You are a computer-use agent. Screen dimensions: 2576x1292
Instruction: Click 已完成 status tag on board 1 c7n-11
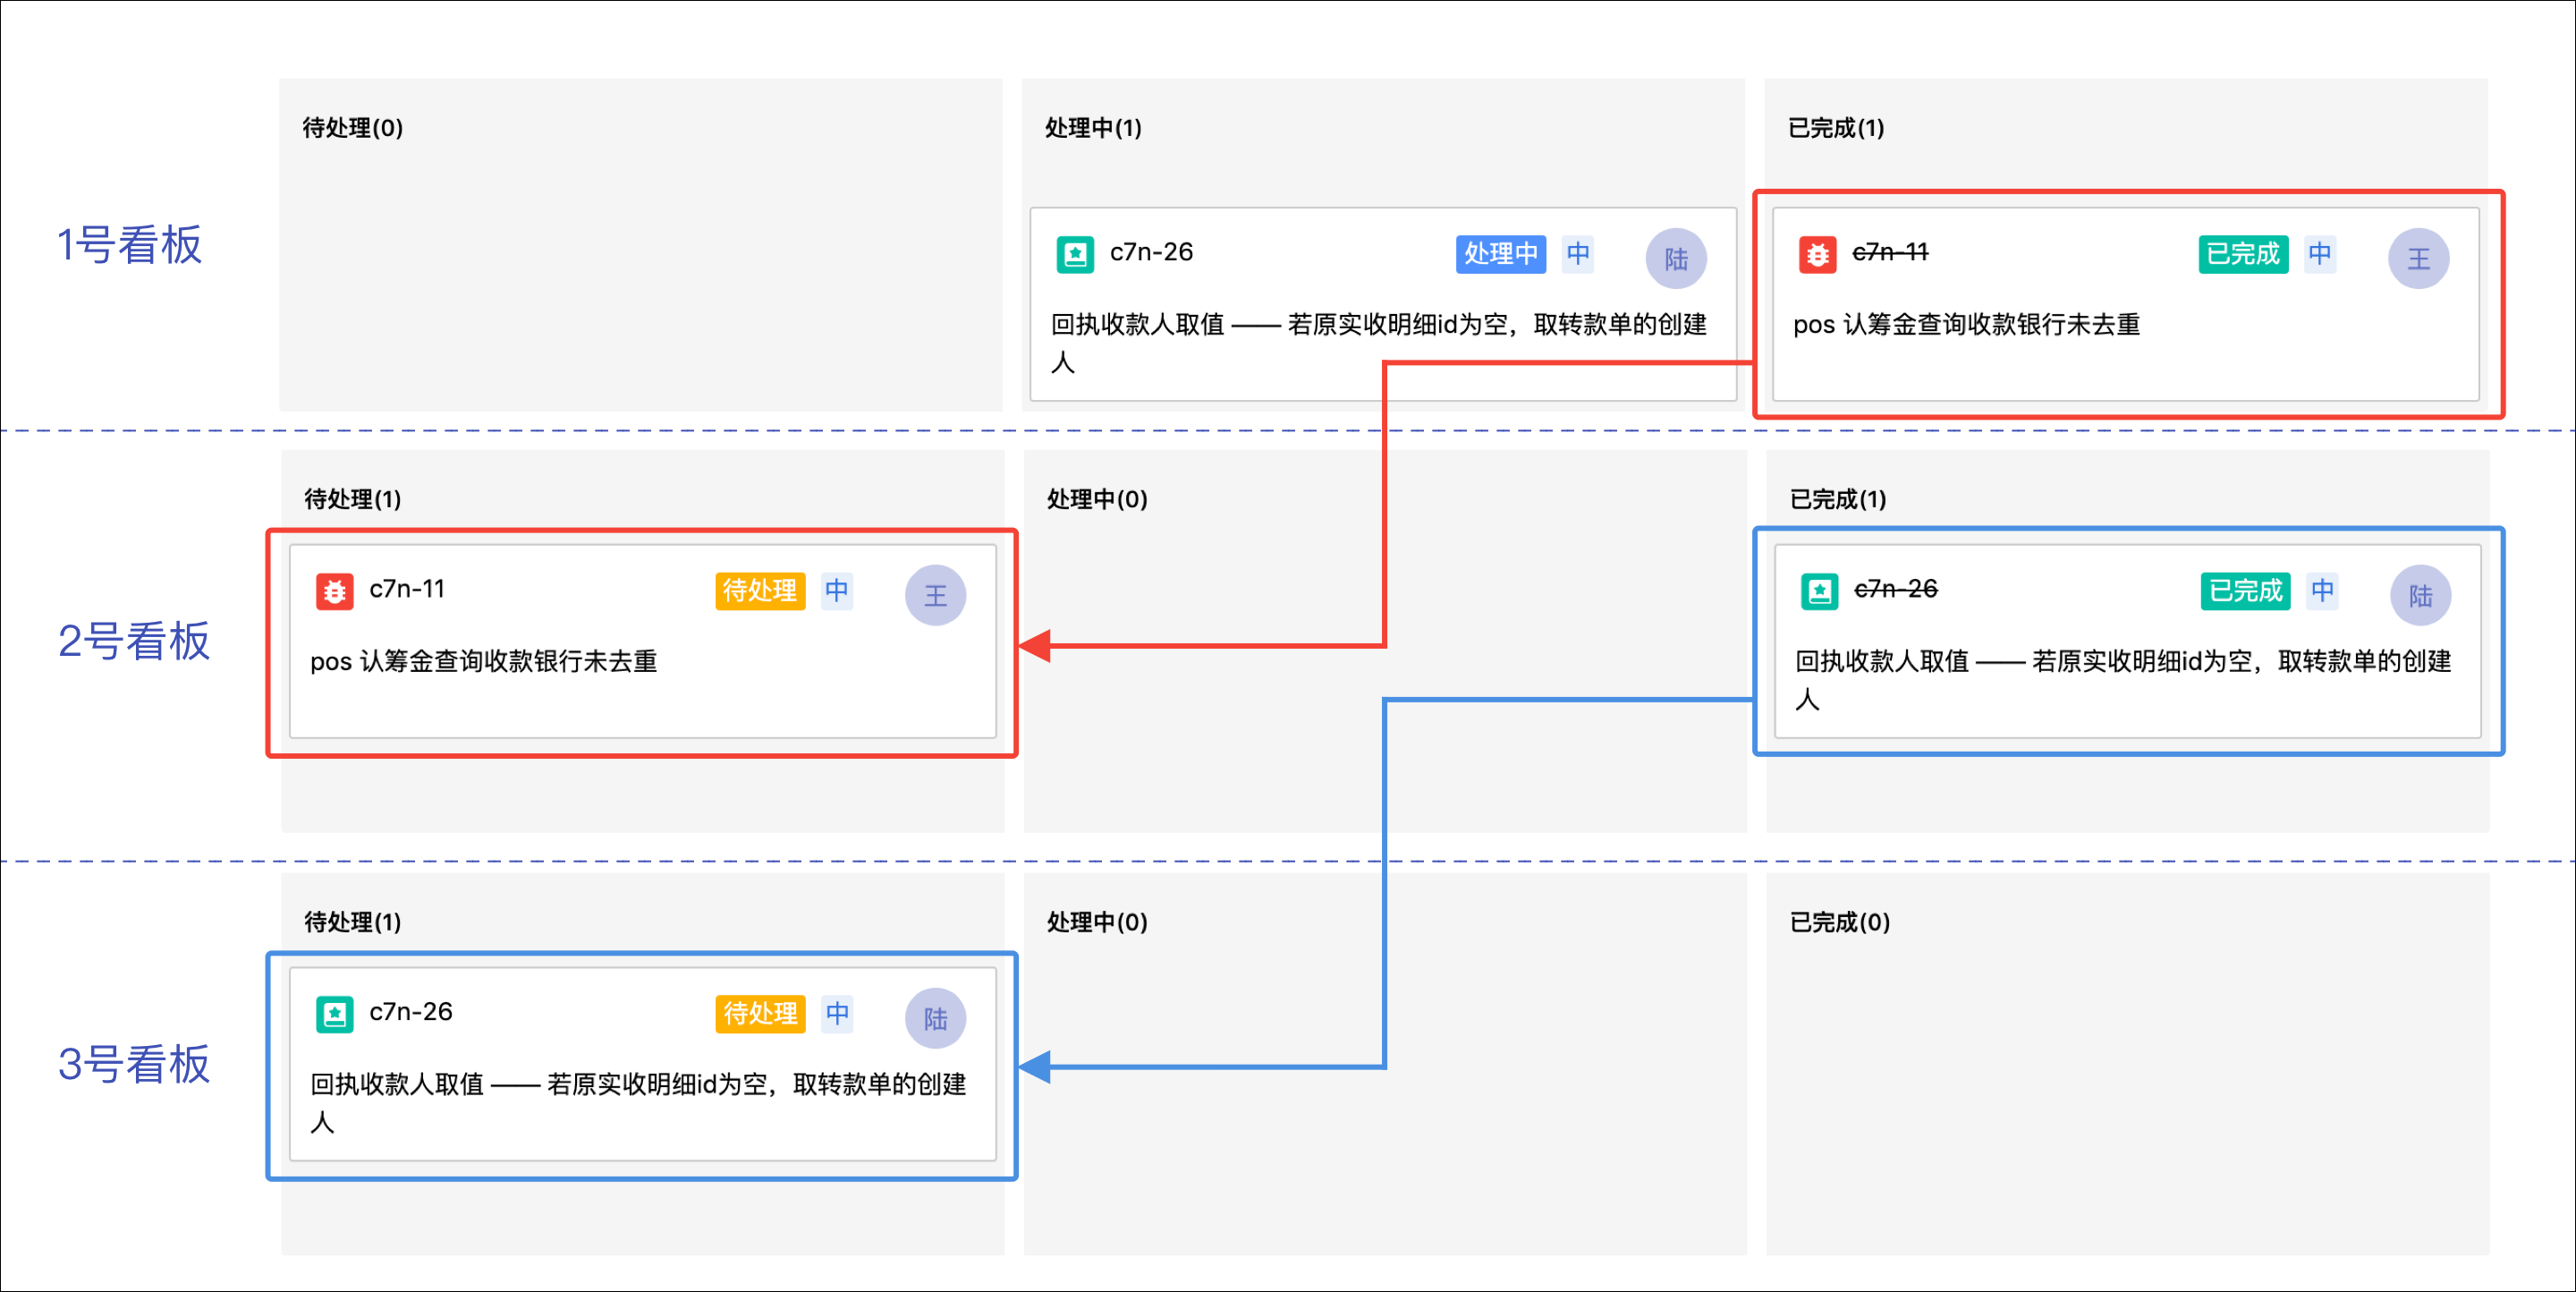2243,254
